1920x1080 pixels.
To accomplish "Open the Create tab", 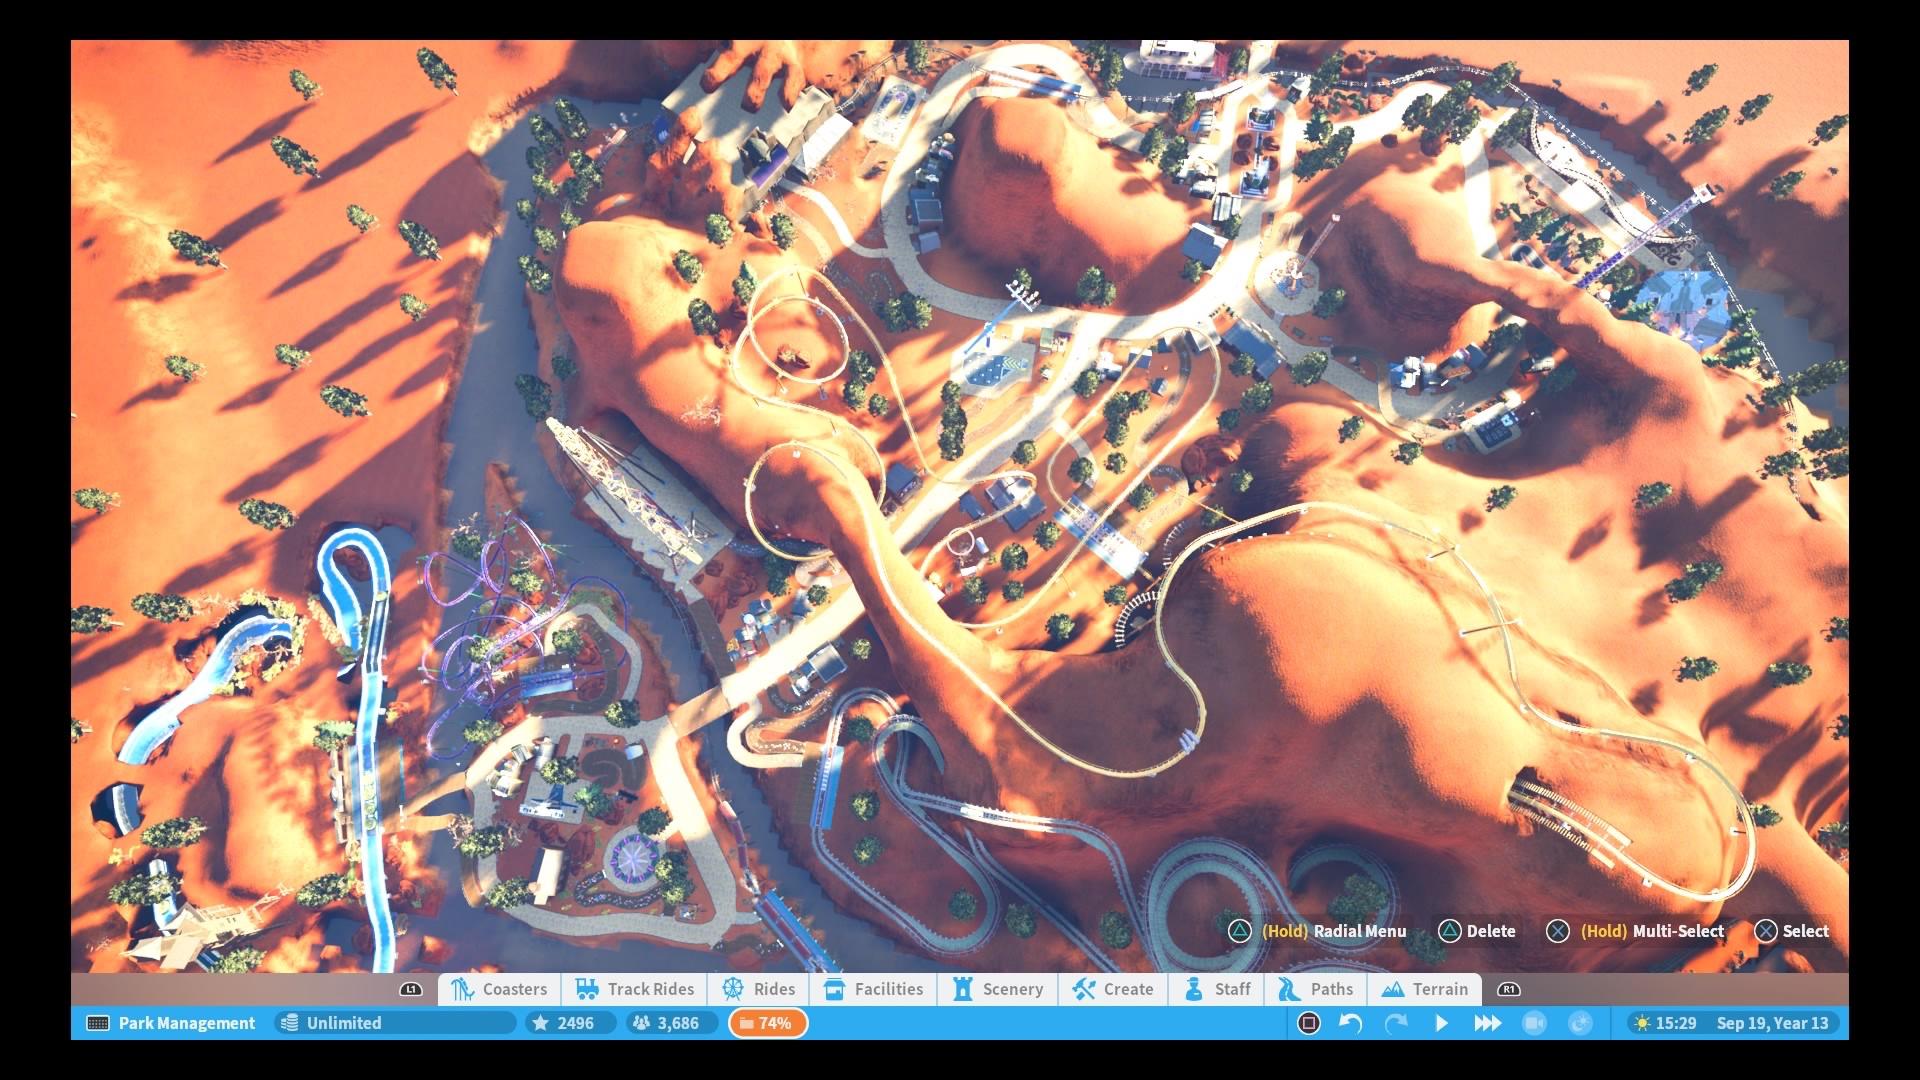I will (1112, 989).
